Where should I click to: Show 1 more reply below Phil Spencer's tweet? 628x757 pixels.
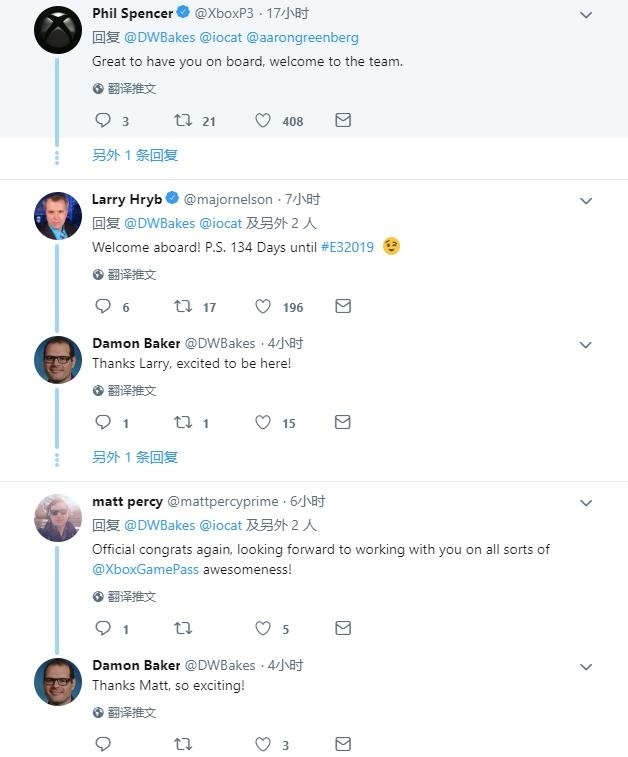(x=135, y=156)
